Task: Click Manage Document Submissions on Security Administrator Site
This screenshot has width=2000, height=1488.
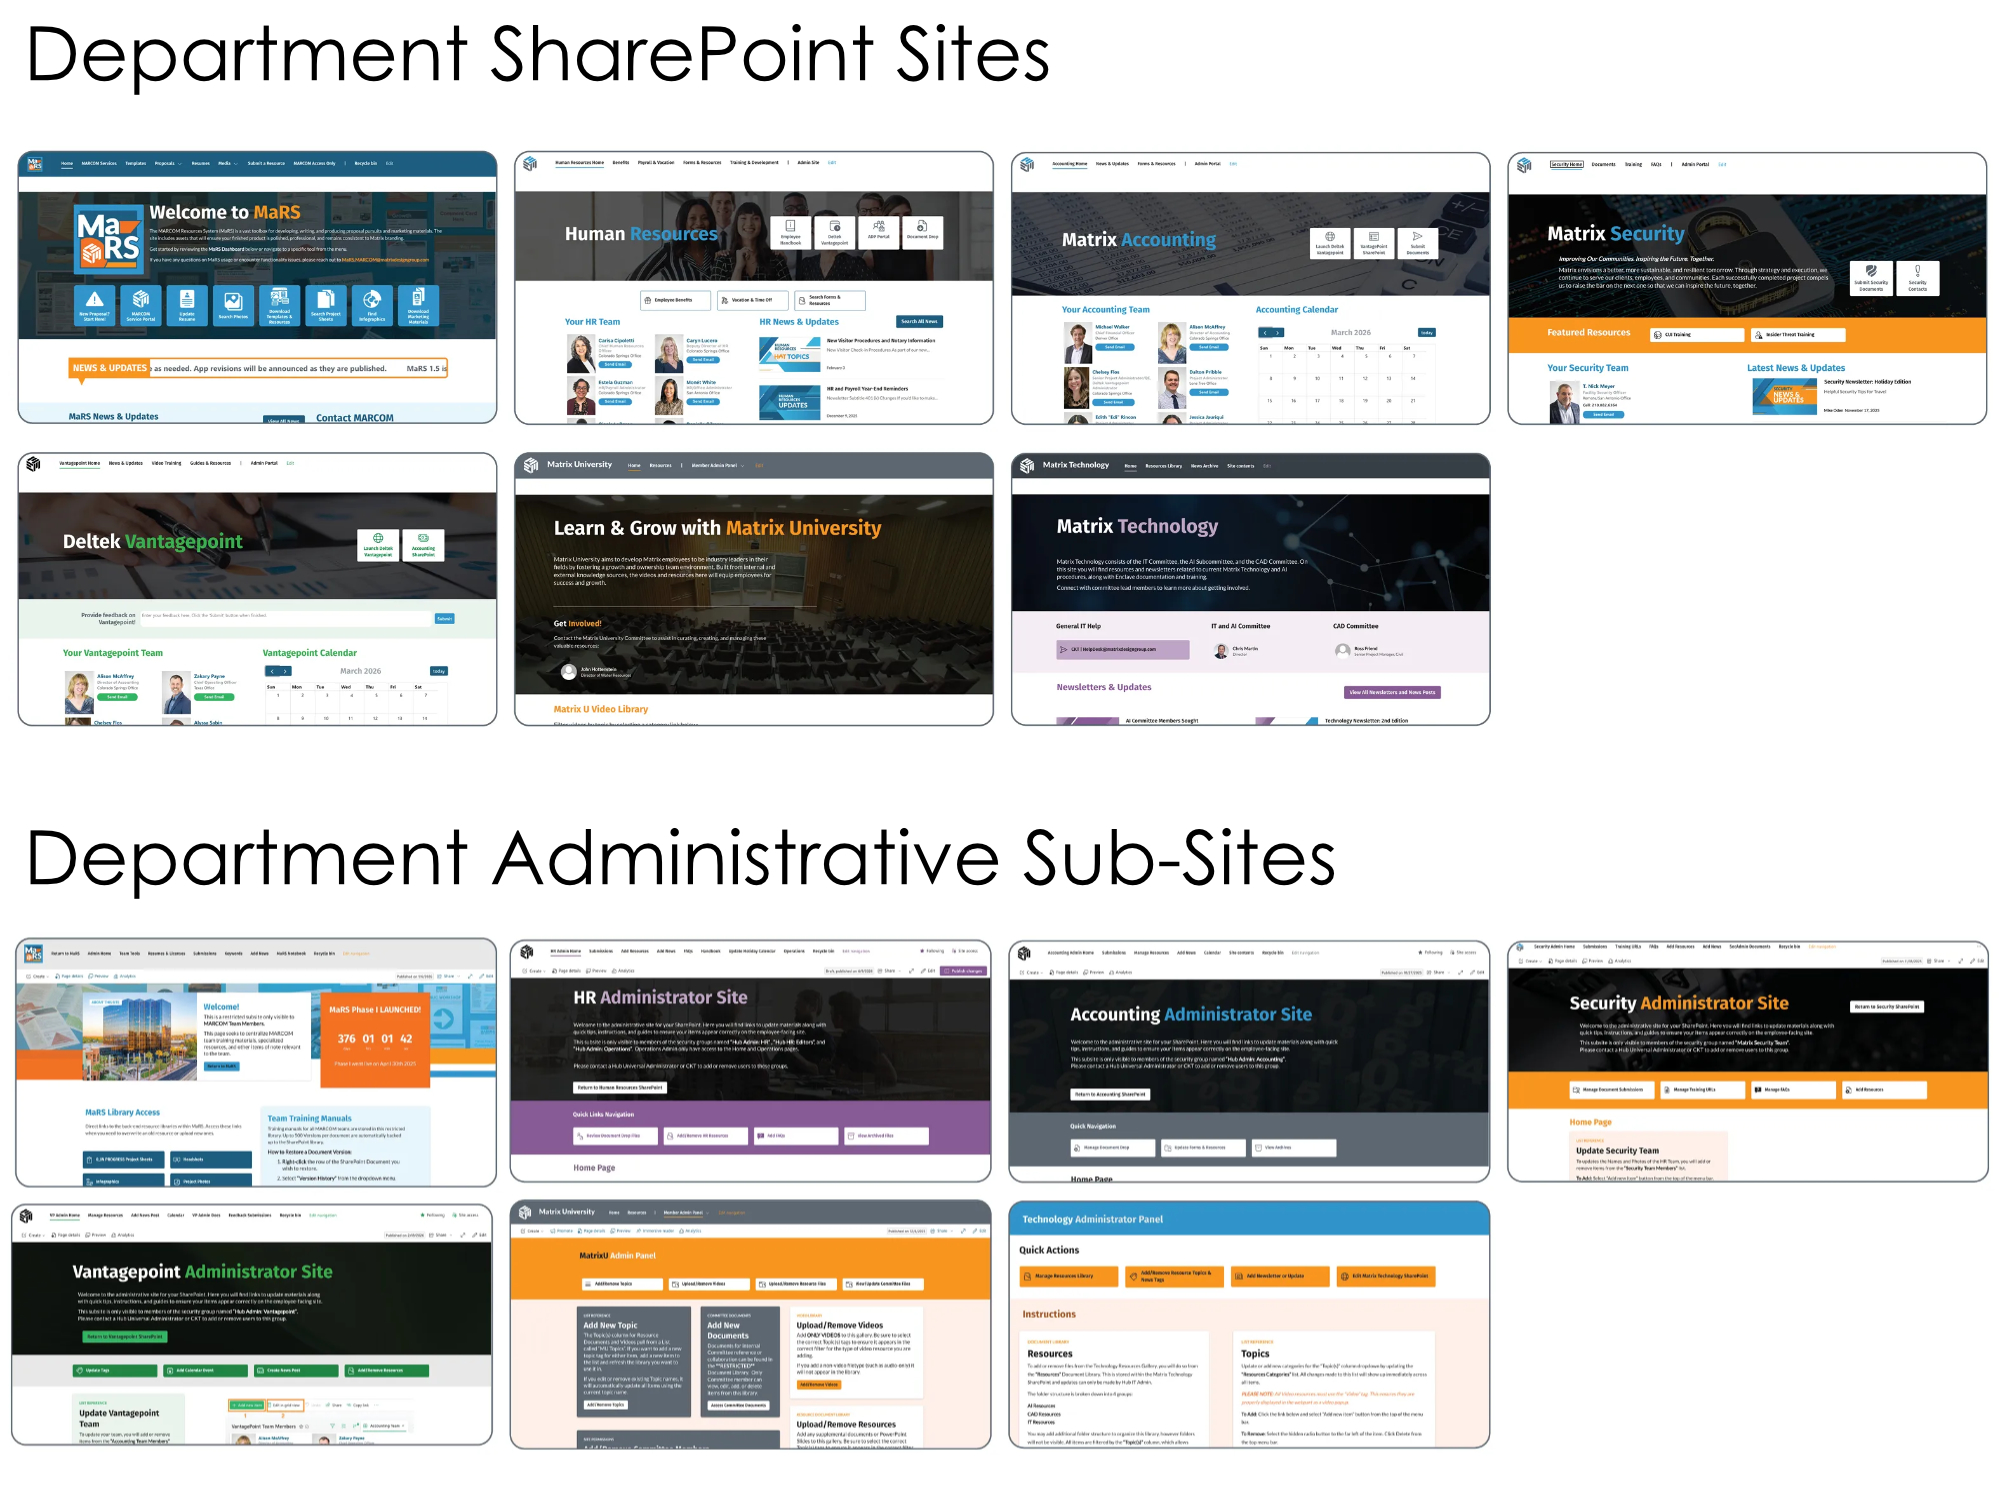Action: pyautogui.click(x=1611, y=1089)
